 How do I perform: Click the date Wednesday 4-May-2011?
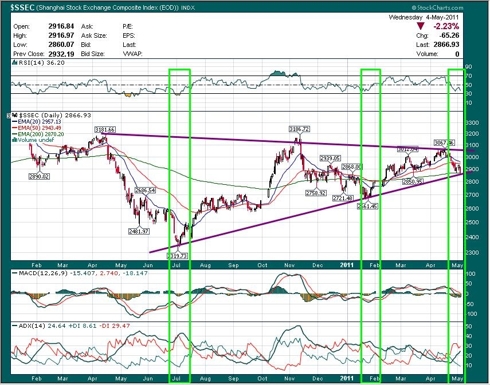click(423, 17)
